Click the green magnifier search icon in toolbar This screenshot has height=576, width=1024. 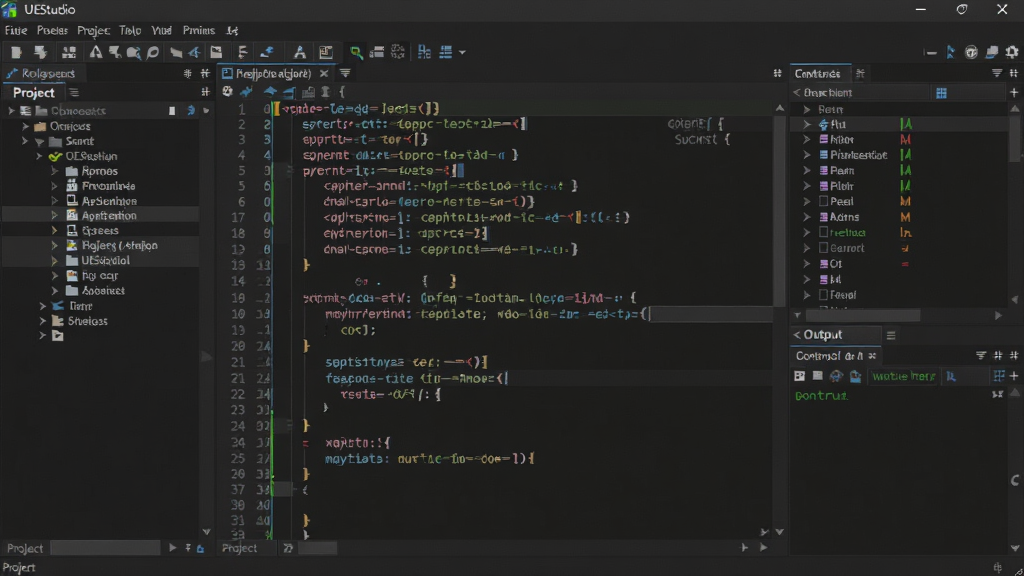point(356,52)
